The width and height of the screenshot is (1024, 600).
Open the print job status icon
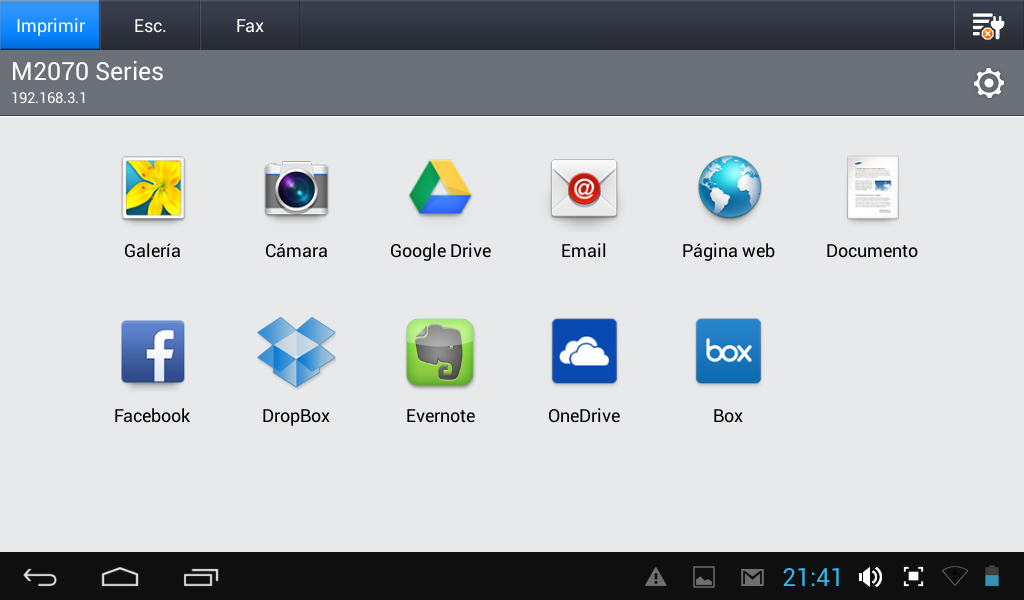click(x=988, y=26)
